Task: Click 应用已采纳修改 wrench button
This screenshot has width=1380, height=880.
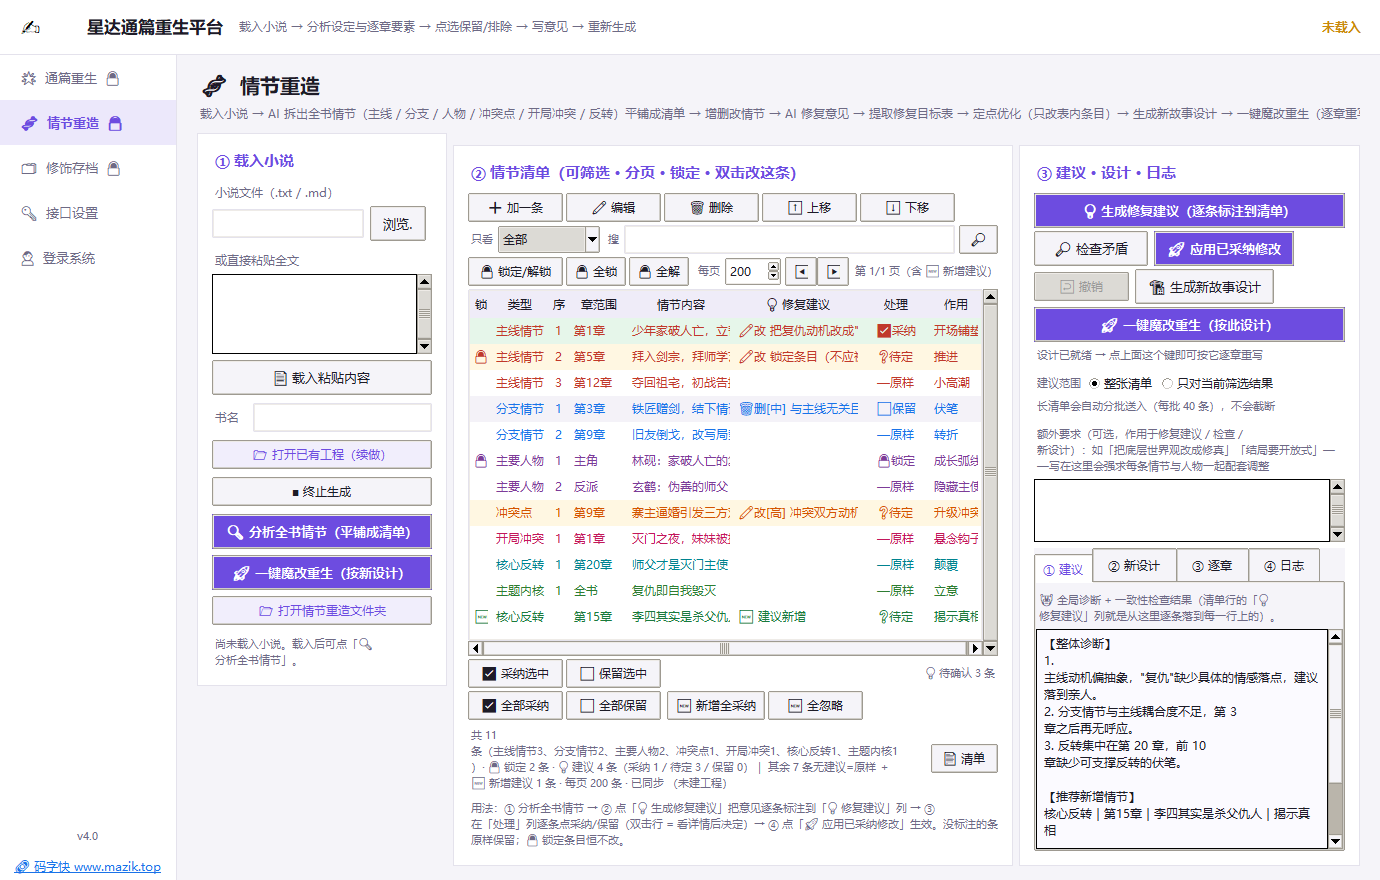Action: click(x=1224, y=249)
